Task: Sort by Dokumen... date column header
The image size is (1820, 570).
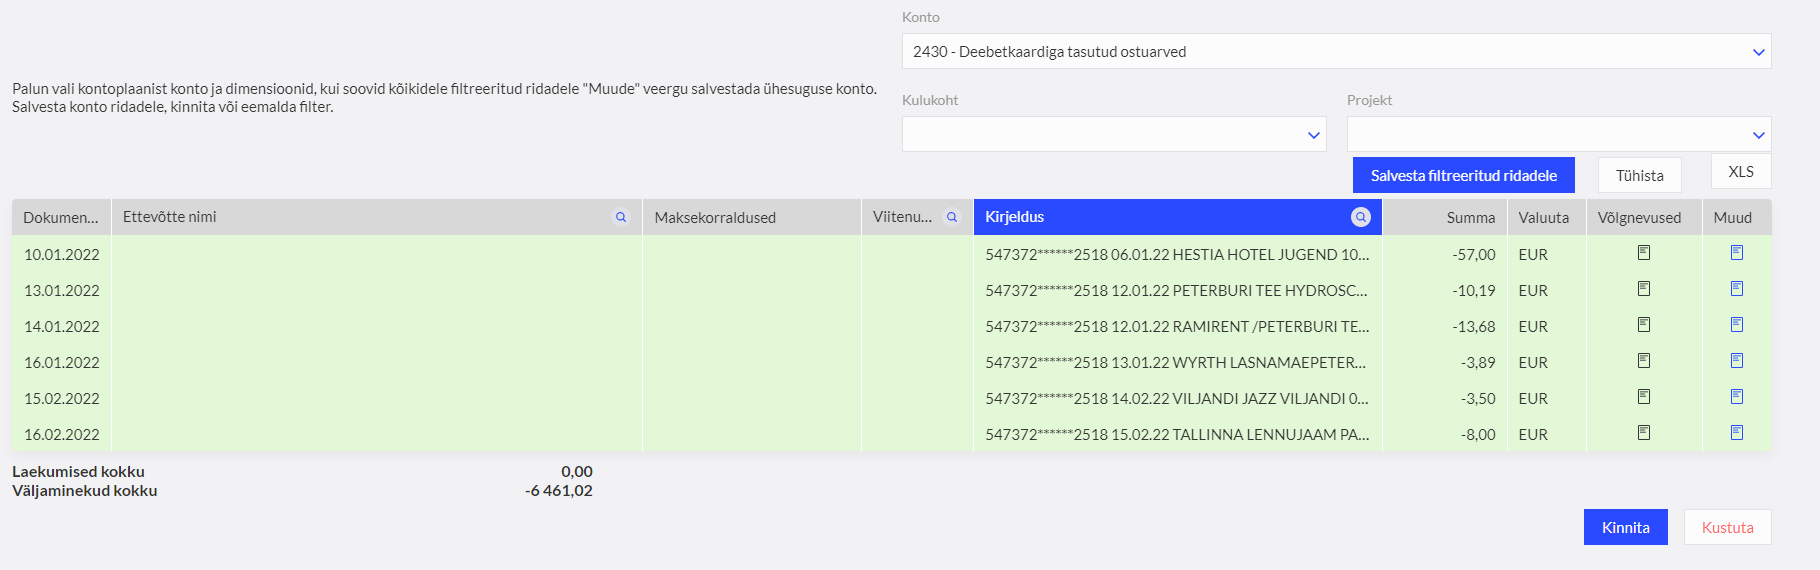Action: coord(61,217)
